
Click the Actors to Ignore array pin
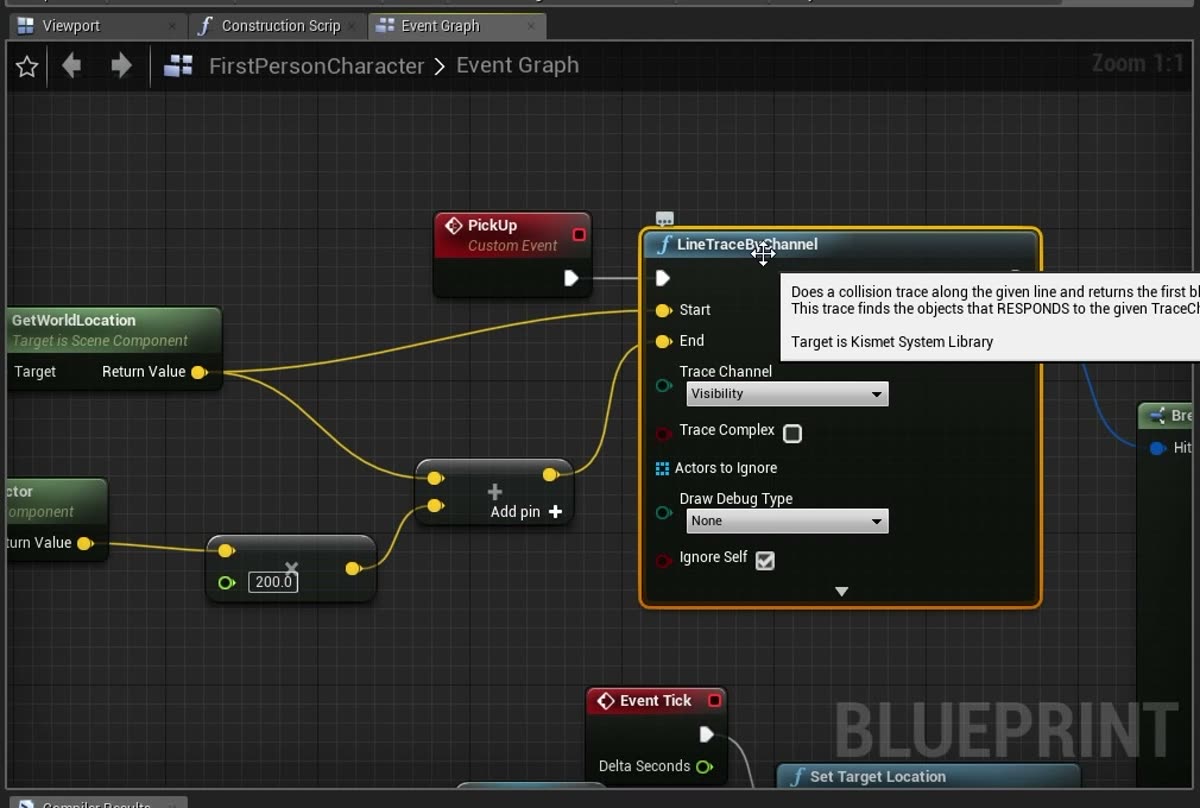click(x=662, y=468)
